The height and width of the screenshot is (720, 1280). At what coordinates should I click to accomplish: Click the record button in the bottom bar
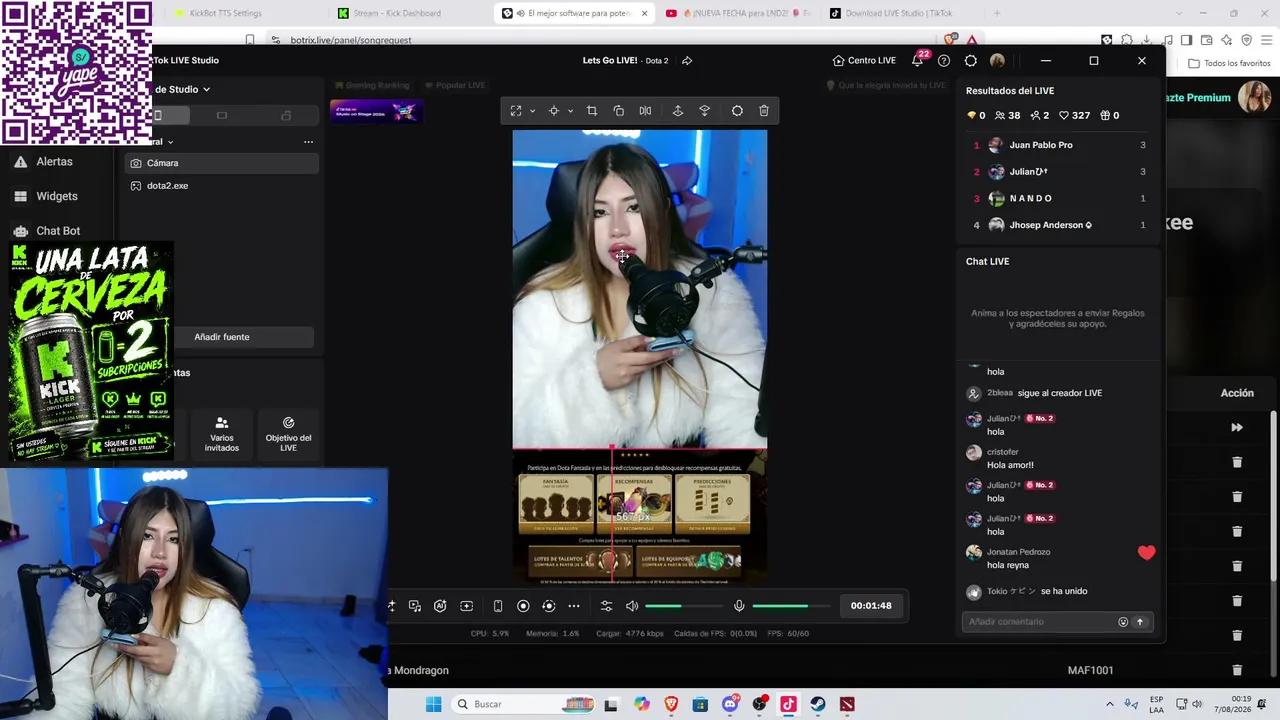pyautogui.click(x=523, y=606)
